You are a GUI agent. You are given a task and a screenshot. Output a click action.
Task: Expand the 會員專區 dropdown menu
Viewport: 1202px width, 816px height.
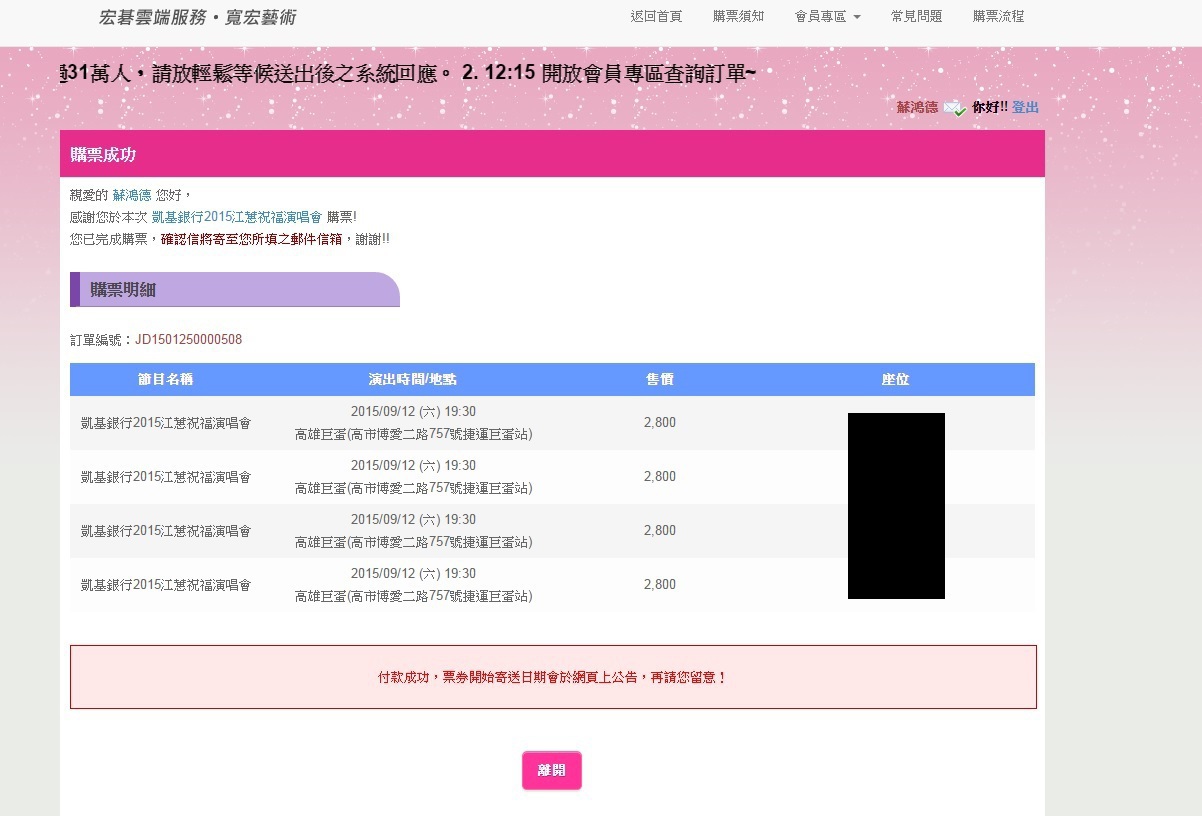point(827,17)
